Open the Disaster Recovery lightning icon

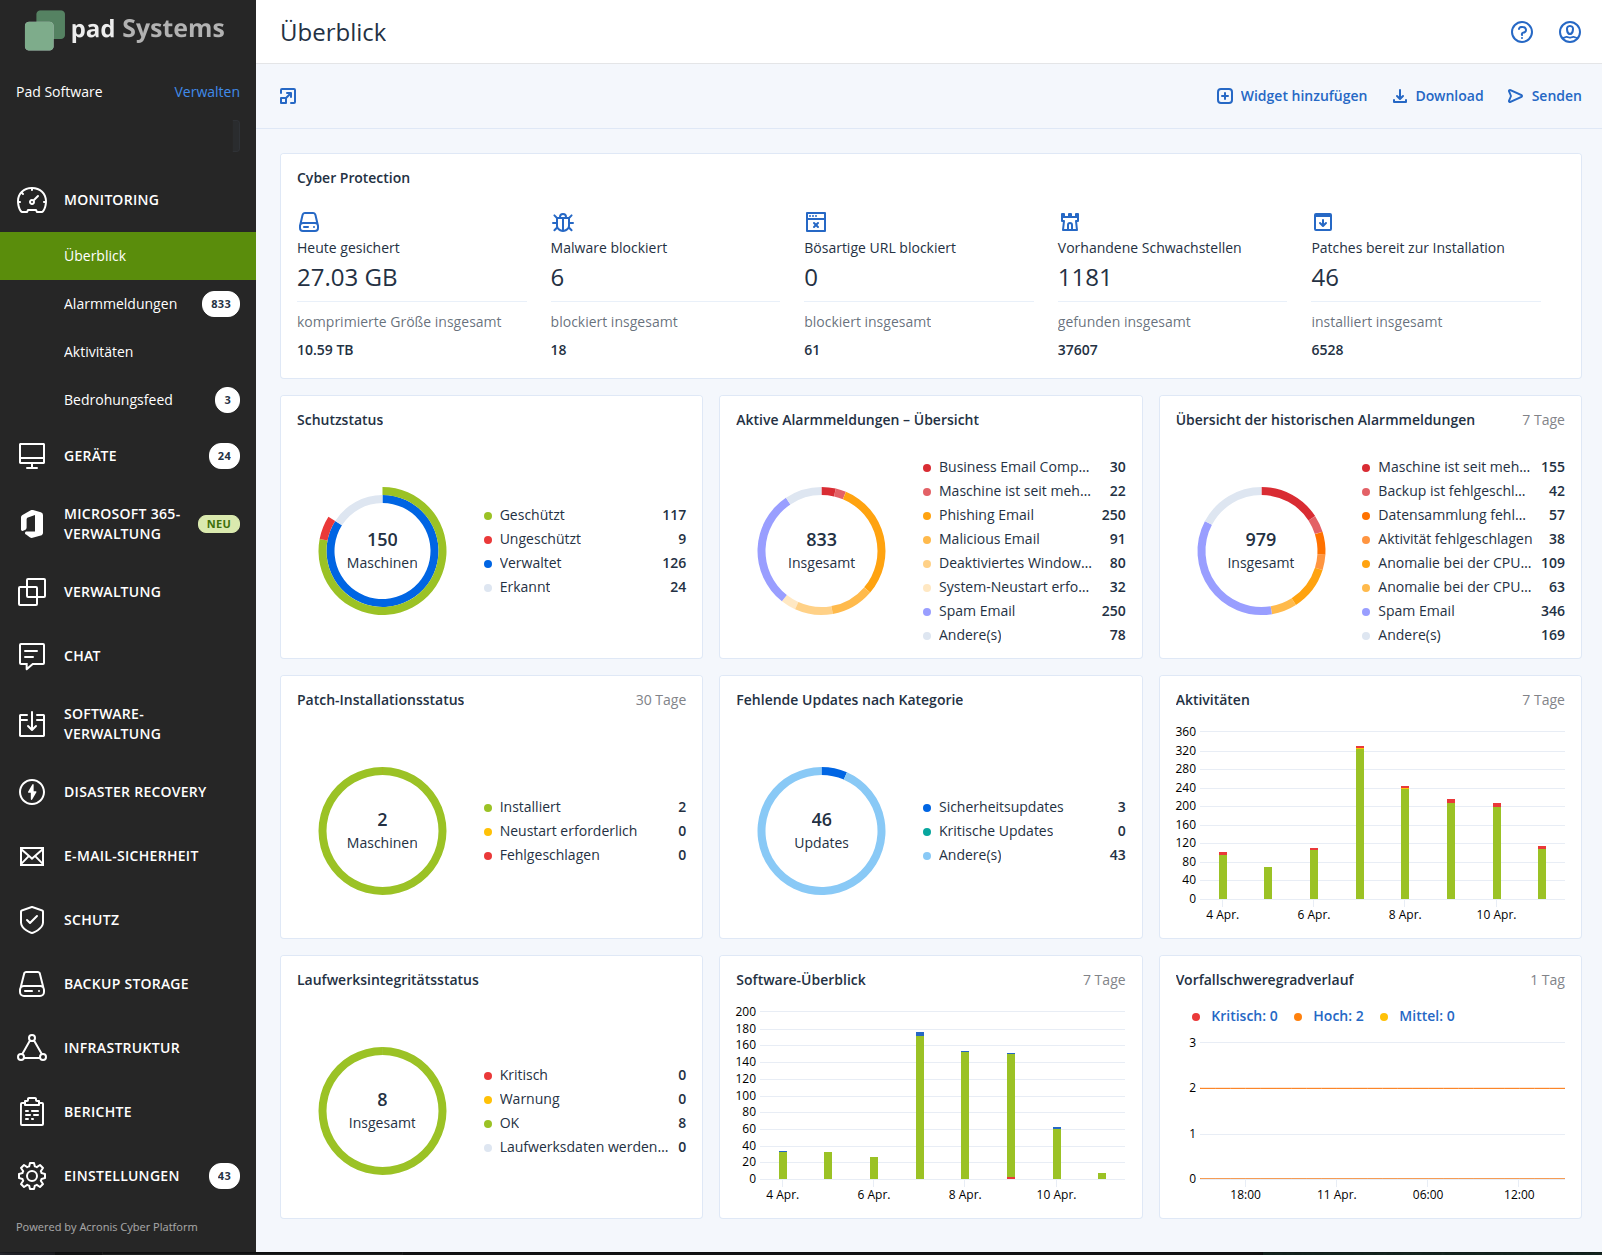pos(32,792)
